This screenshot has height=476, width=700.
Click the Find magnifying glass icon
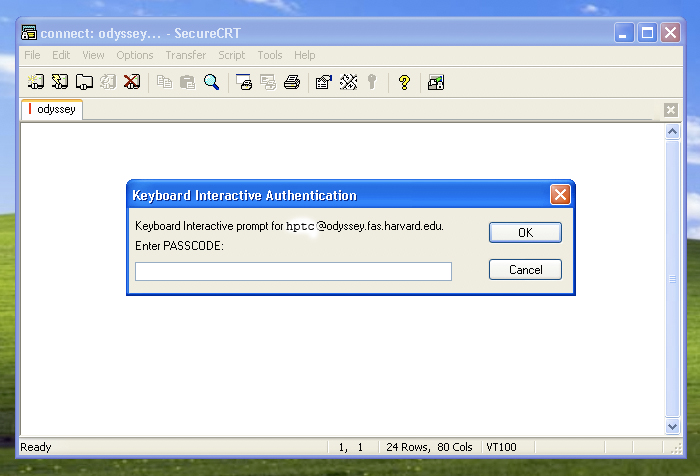coord(211,82)
